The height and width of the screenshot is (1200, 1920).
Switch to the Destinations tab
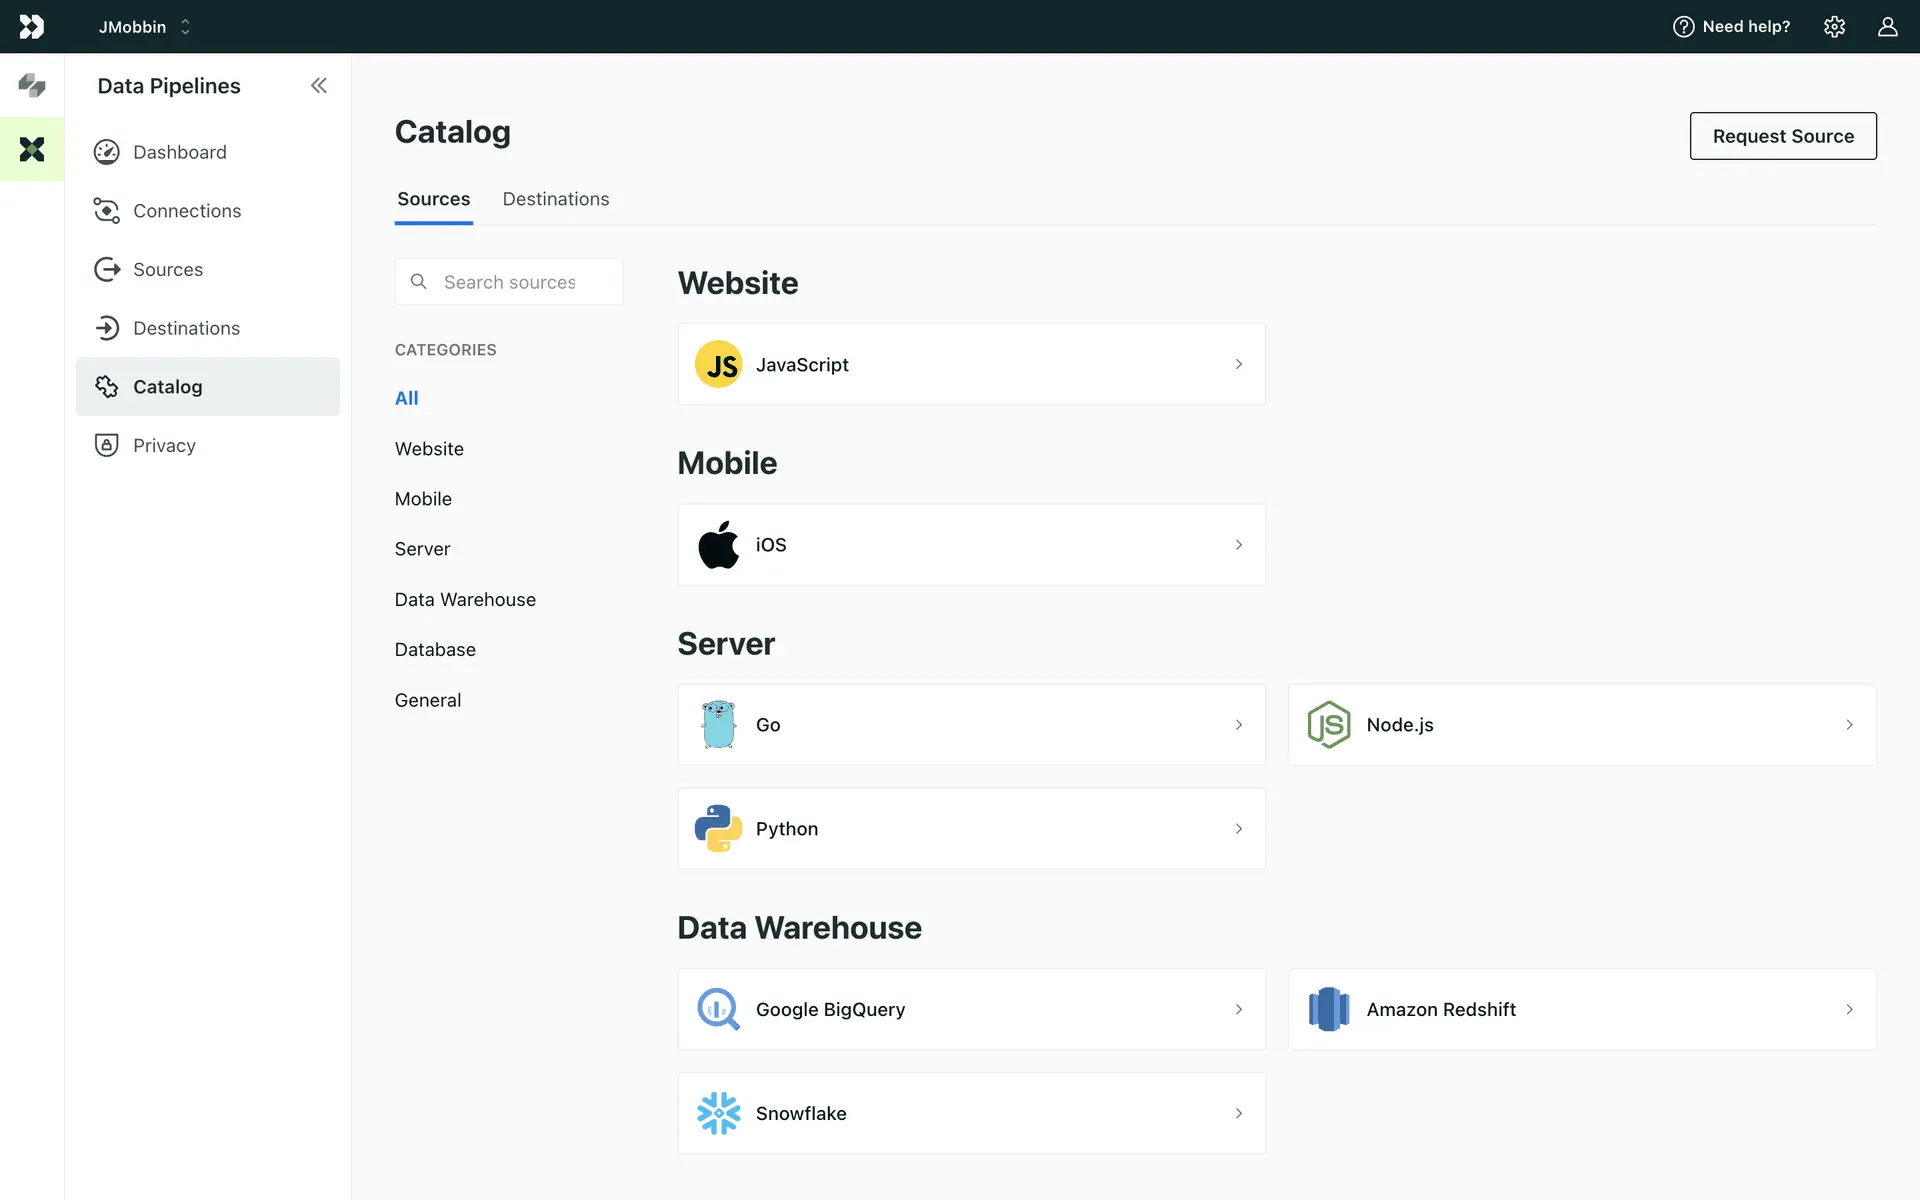[555, 199]
